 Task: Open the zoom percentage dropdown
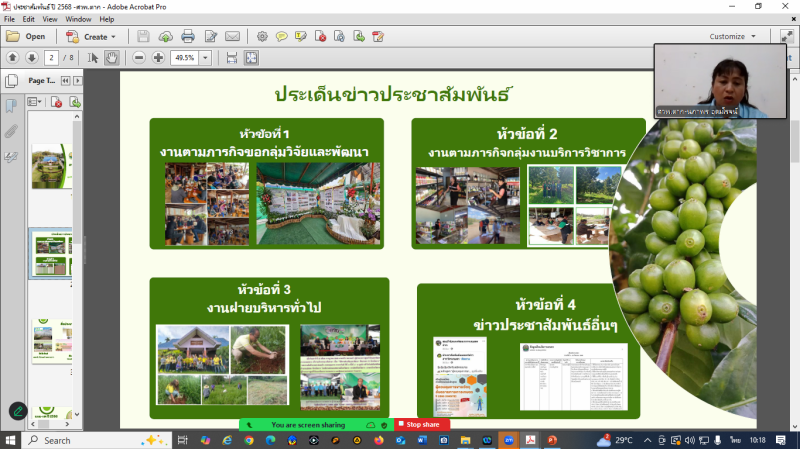[206, 57]
